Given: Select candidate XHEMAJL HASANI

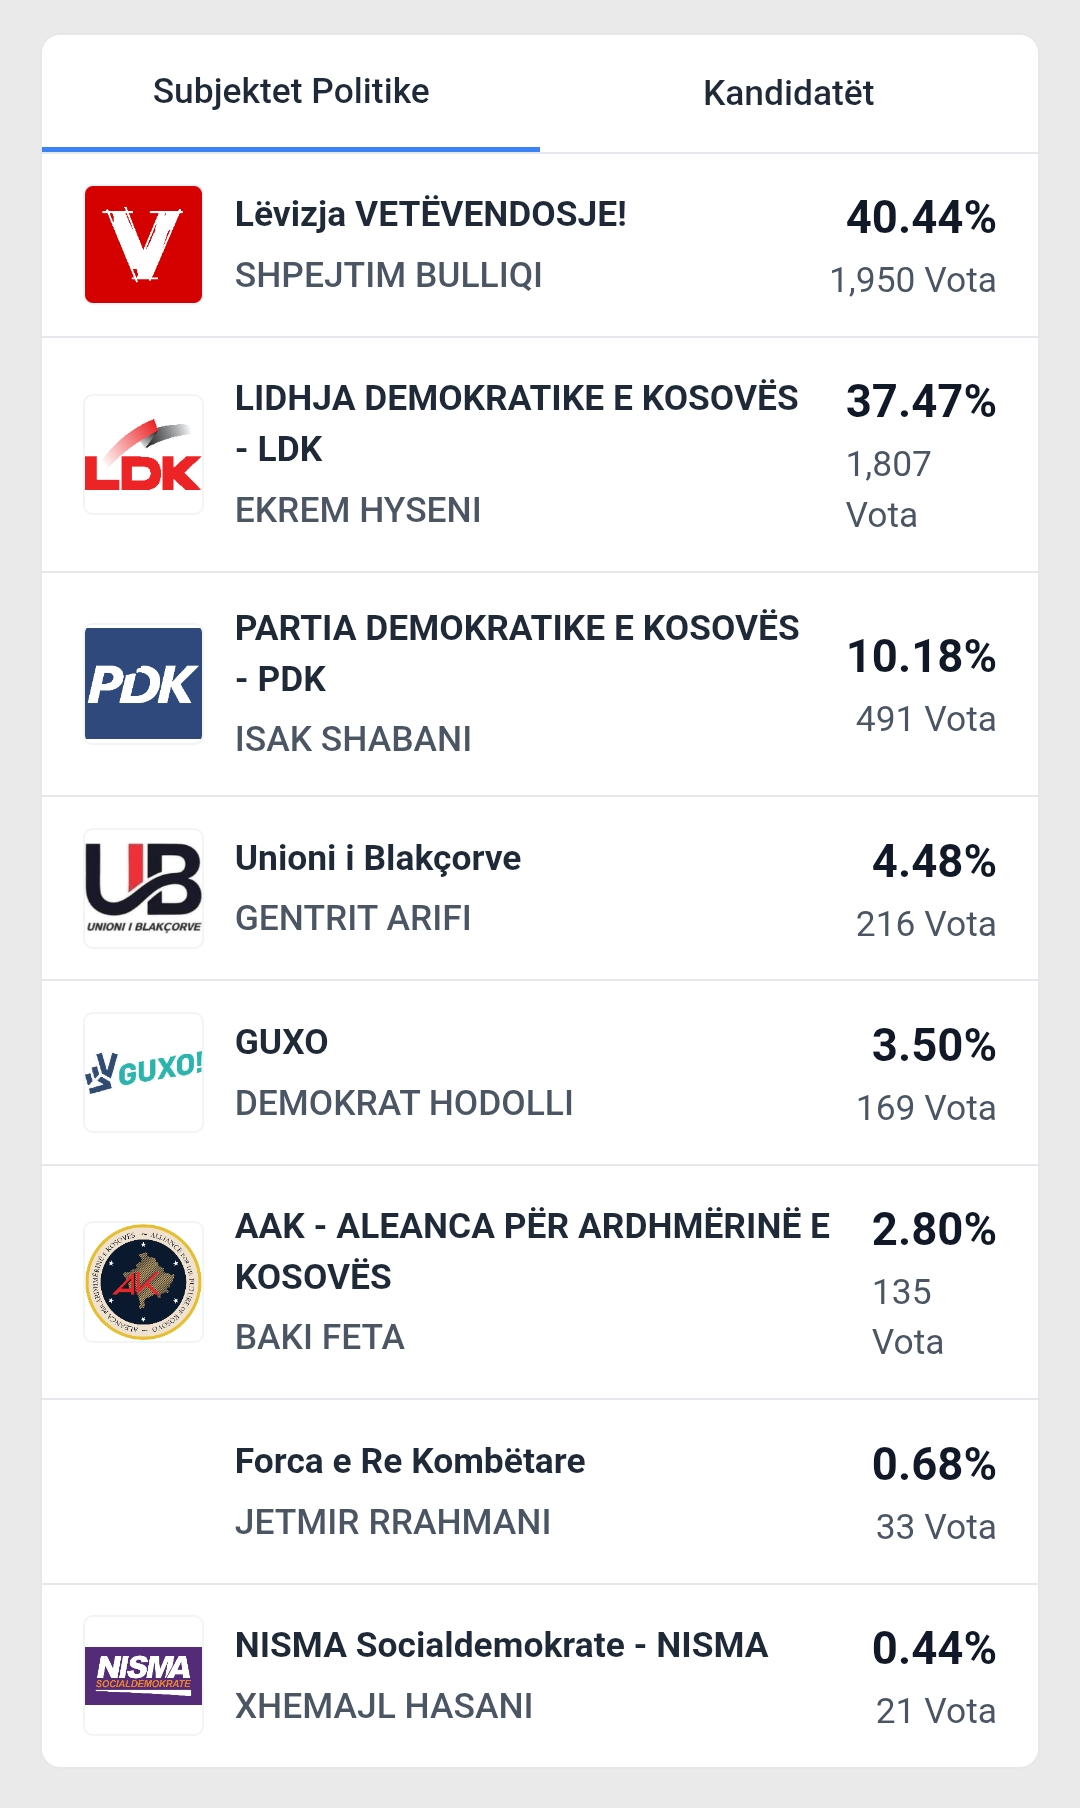Looking at the screenshot, I should click(x=384, y=1706).
